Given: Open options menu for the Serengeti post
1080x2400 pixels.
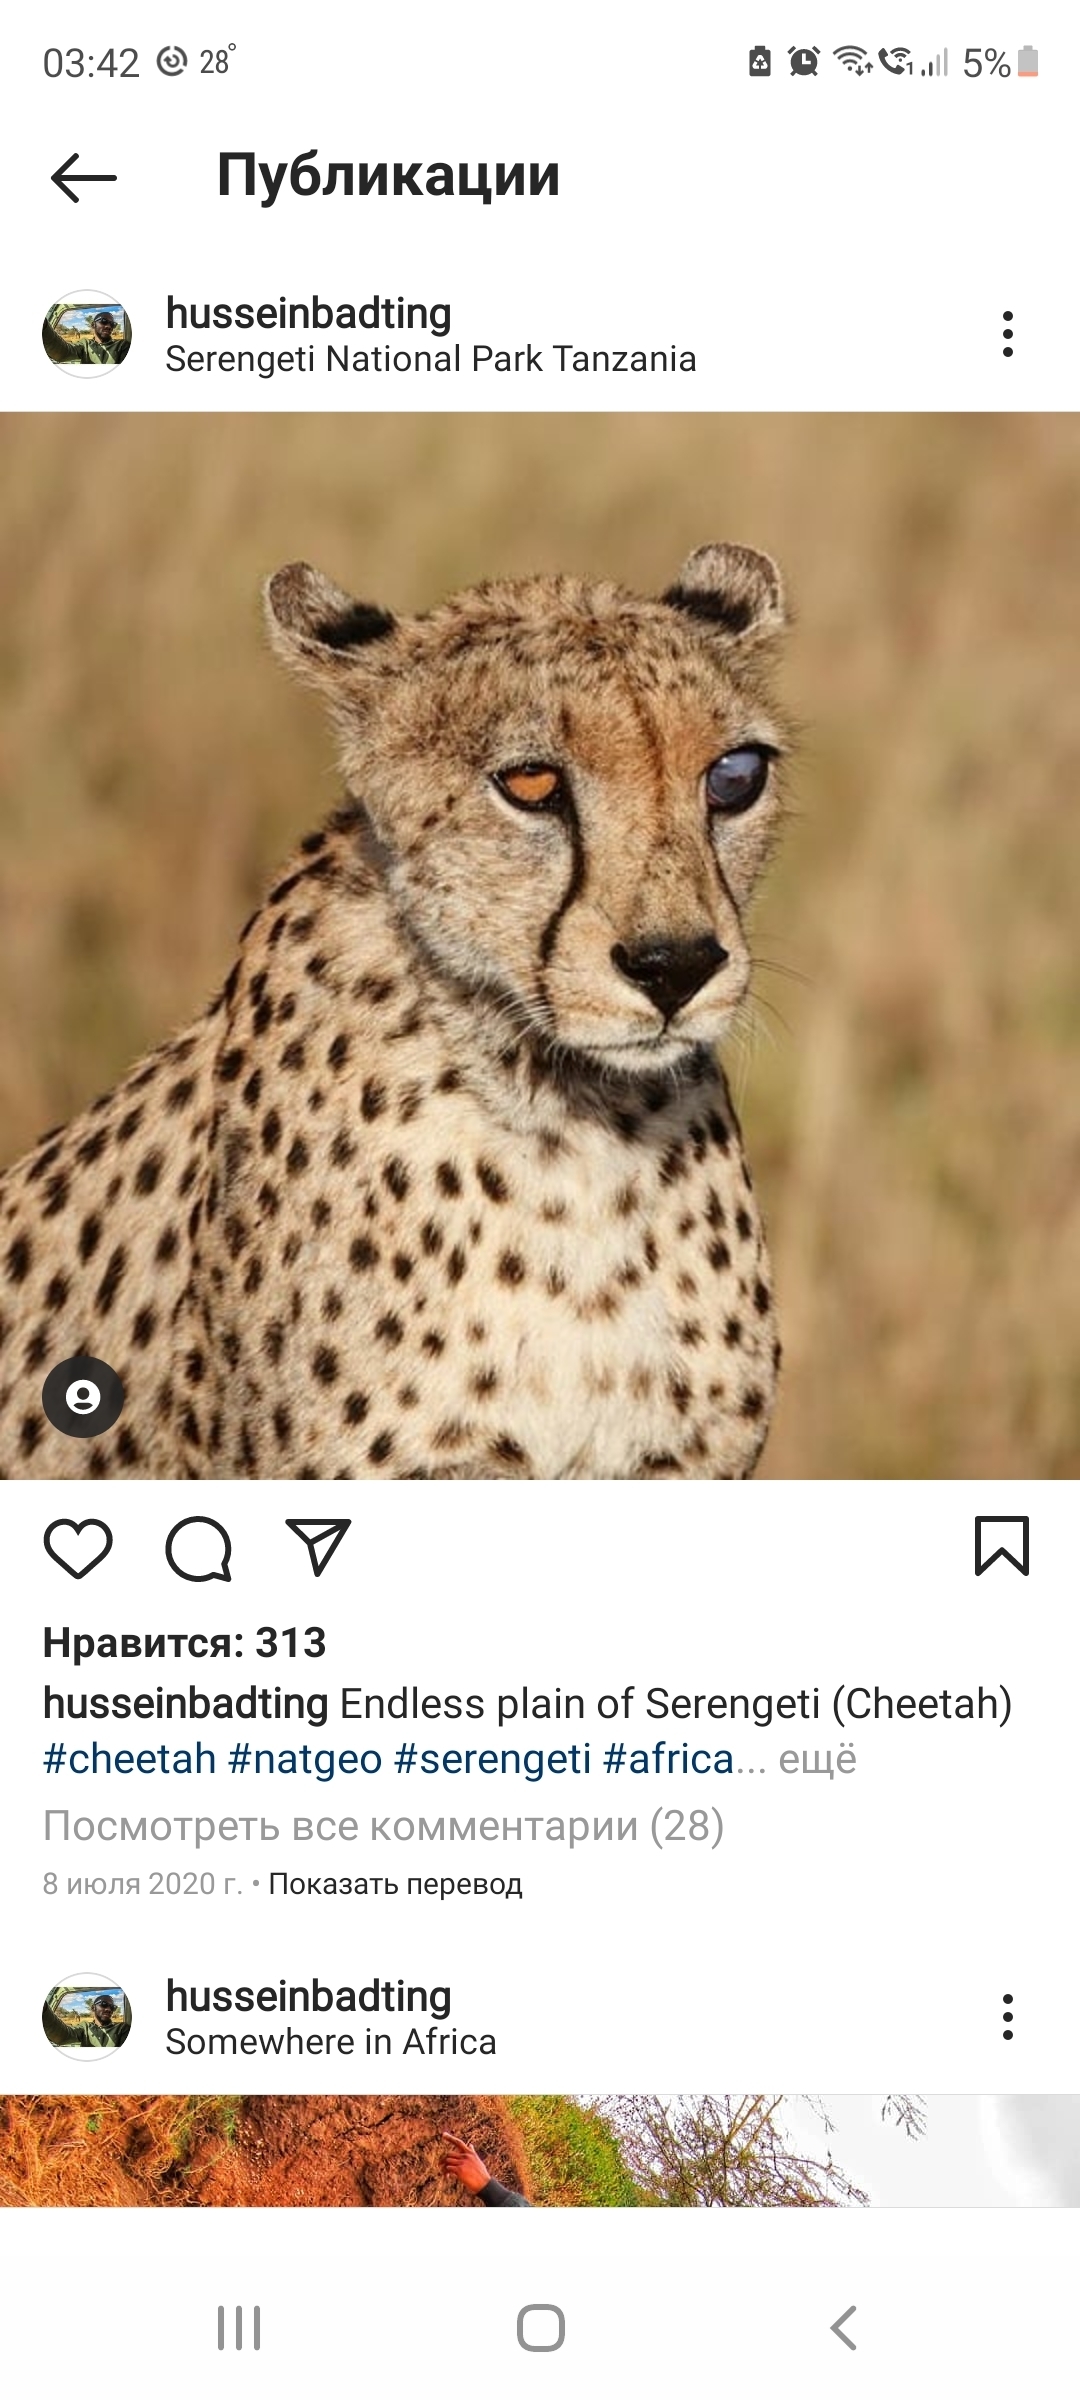Looking at the screenshot, I should click(x=1008, y=334).
